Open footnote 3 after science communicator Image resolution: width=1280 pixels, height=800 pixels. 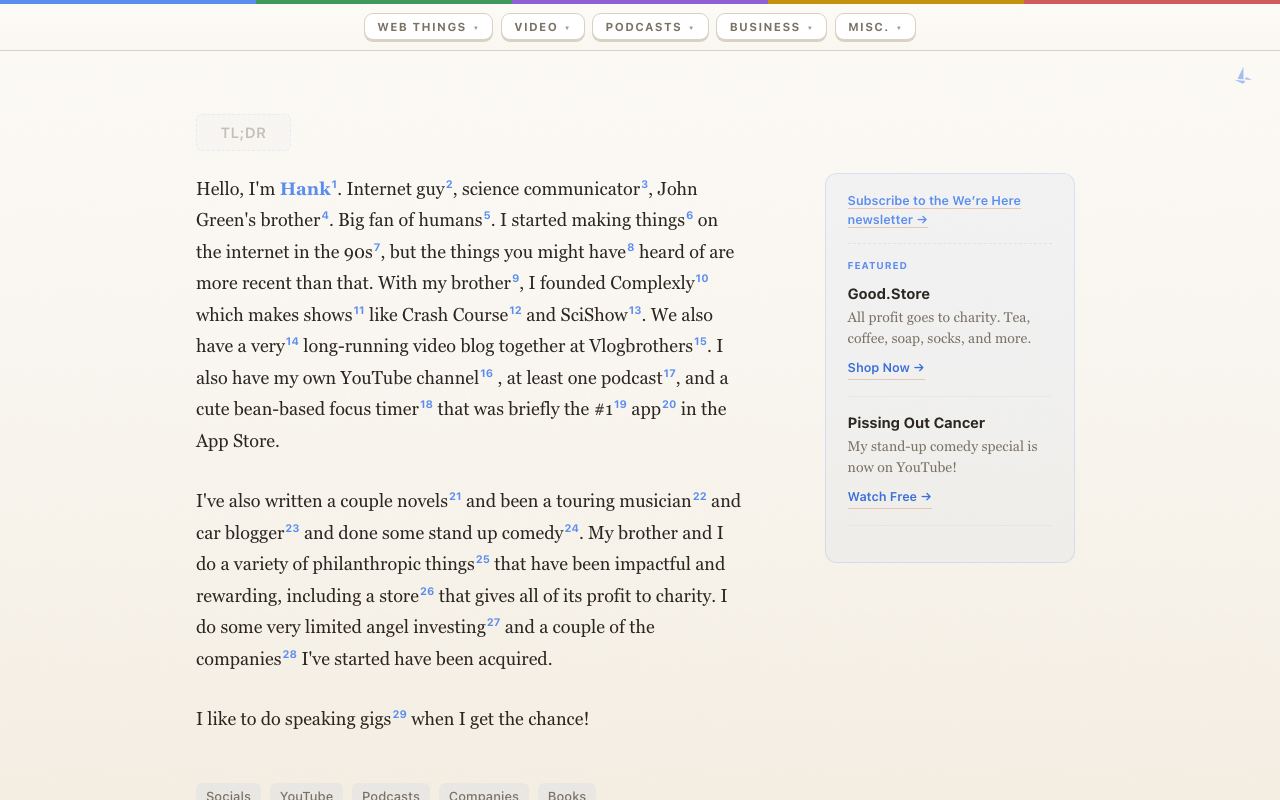[644, 184]
